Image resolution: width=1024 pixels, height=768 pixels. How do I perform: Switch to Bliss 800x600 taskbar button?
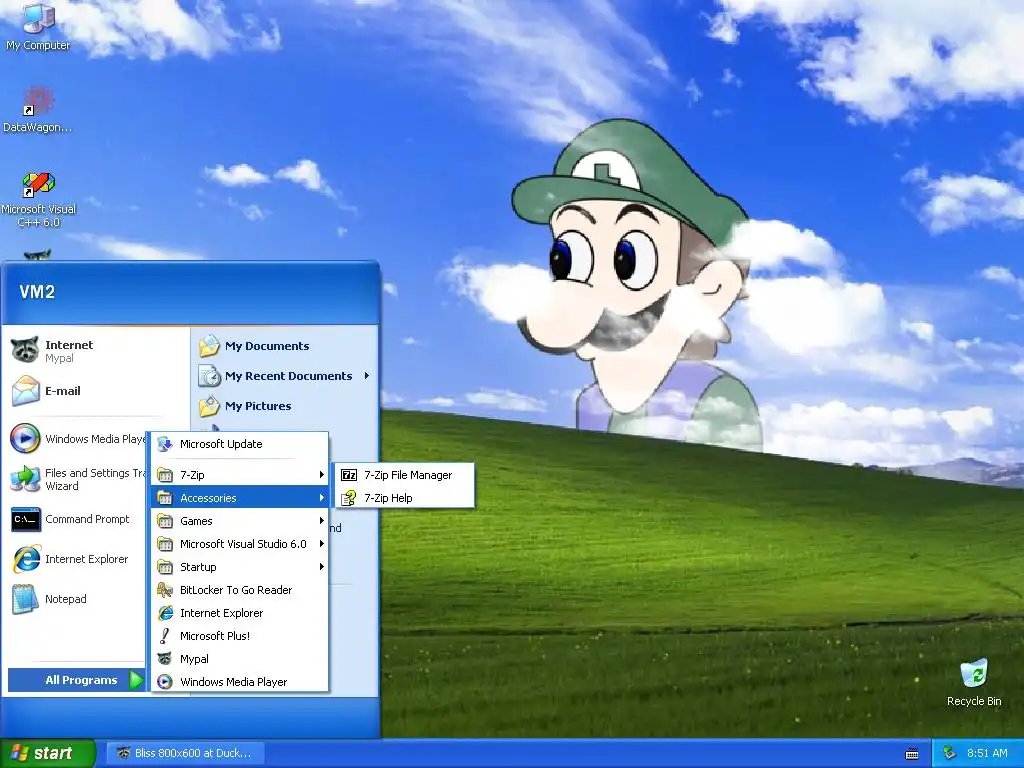click(x=185, y=753)
